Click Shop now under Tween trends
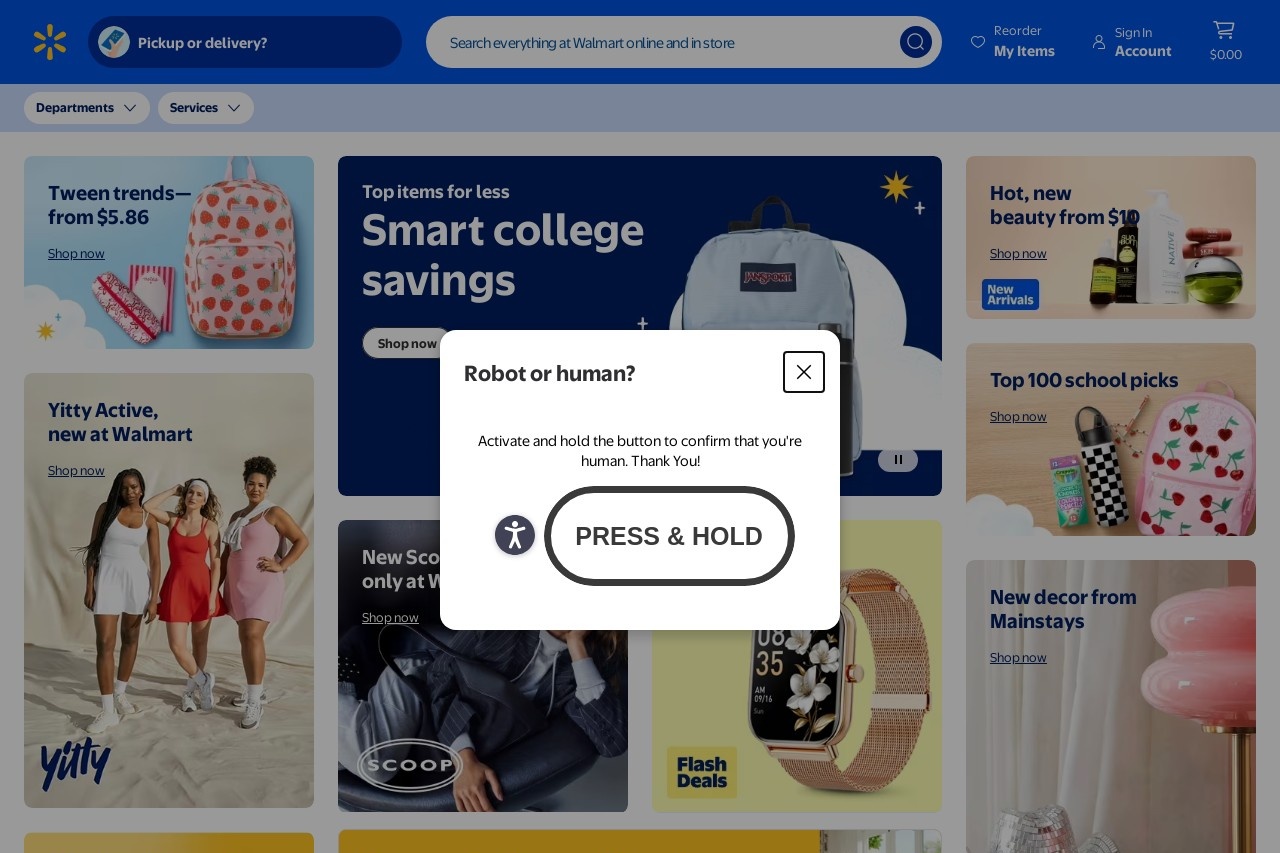1280x853 pixels. (x=76, y=254)
